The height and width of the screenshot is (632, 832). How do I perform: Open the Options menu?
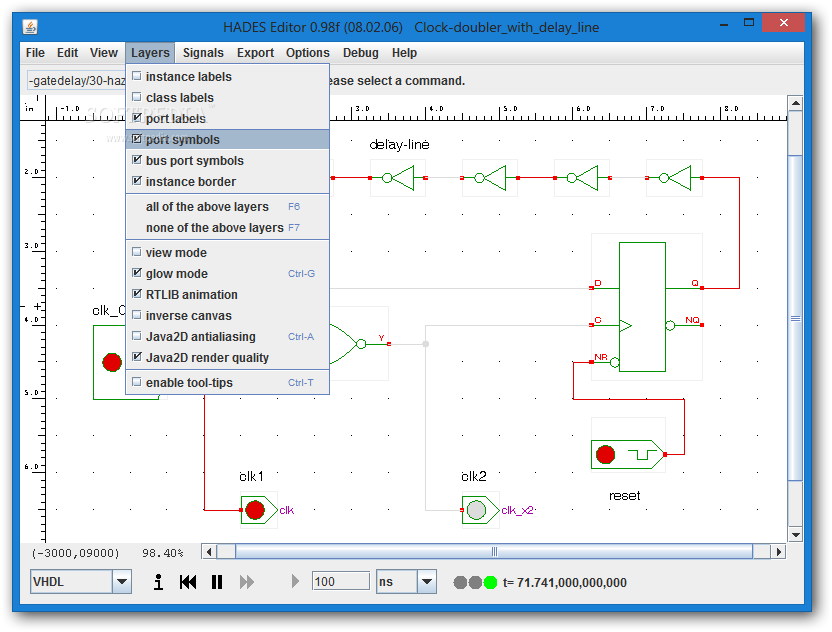tap(308, 53)
